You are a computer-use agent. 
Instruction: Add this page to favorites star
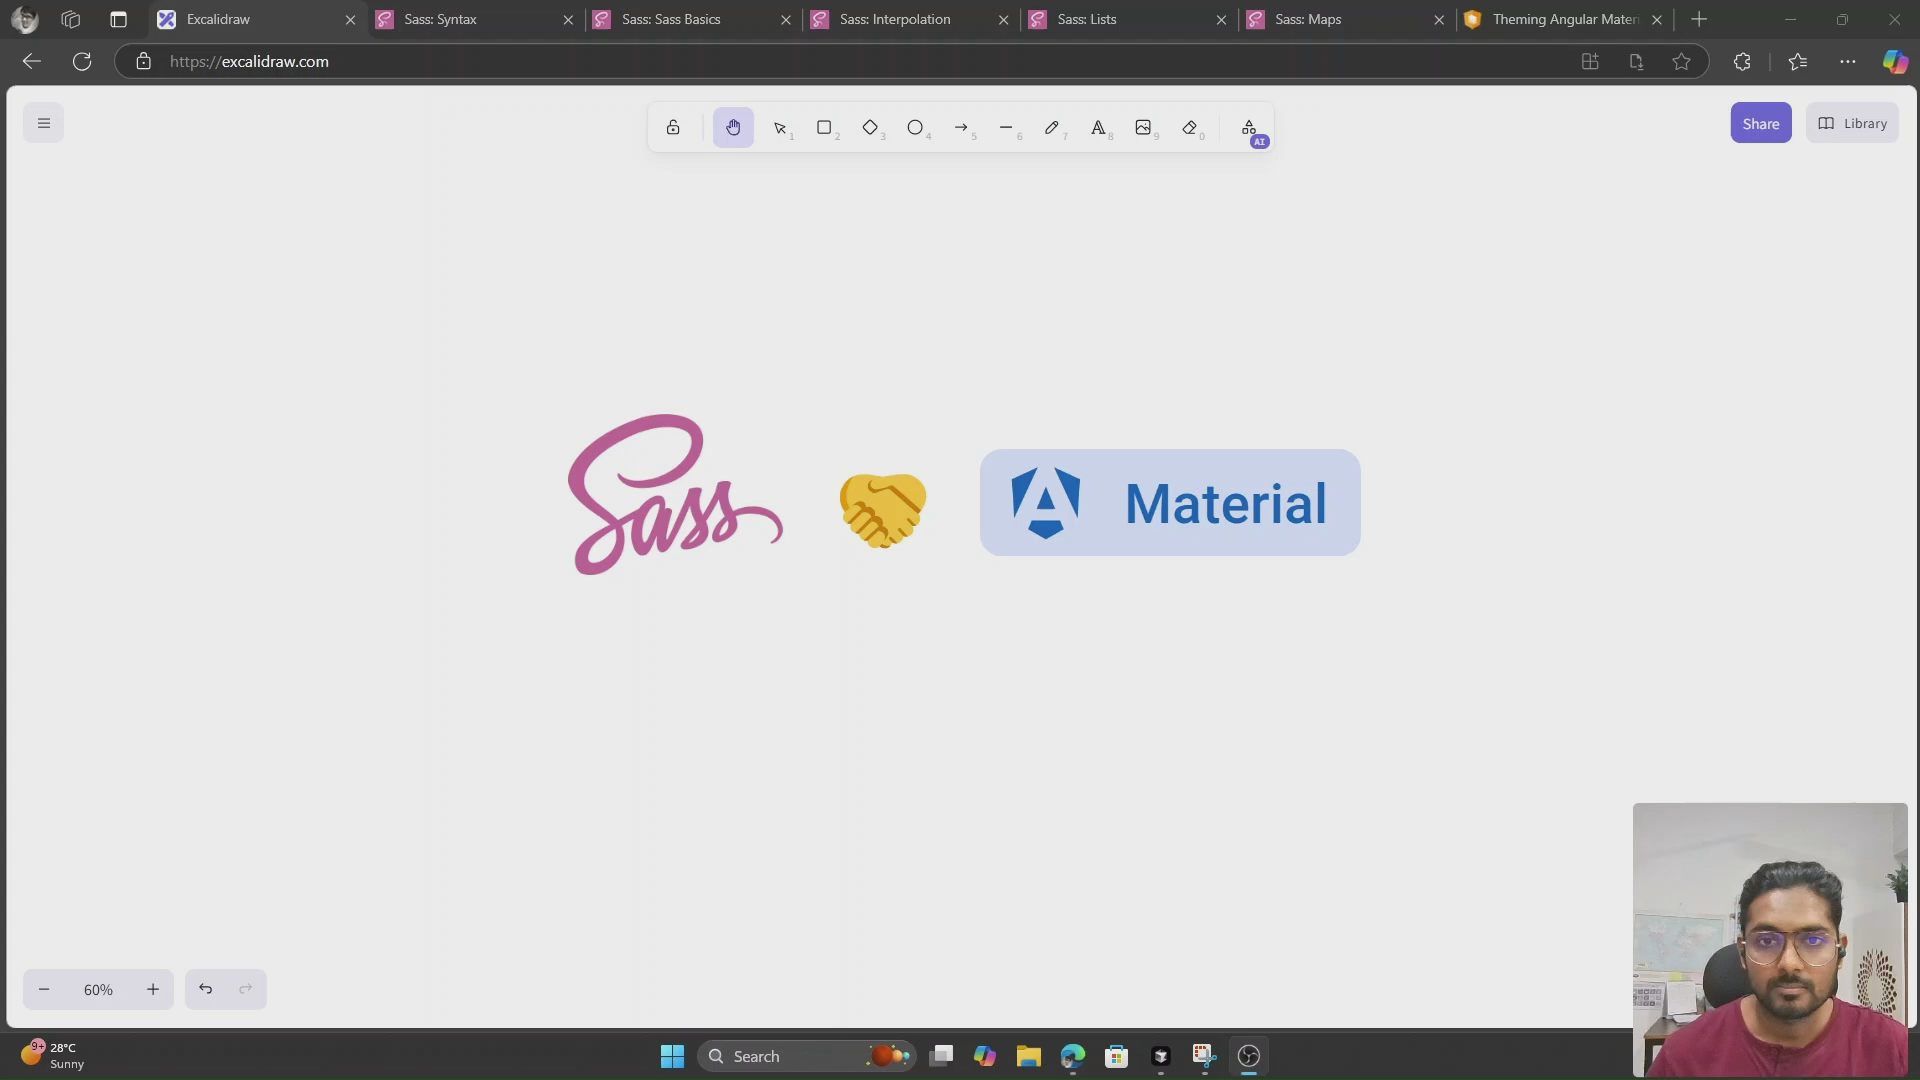1681,61
